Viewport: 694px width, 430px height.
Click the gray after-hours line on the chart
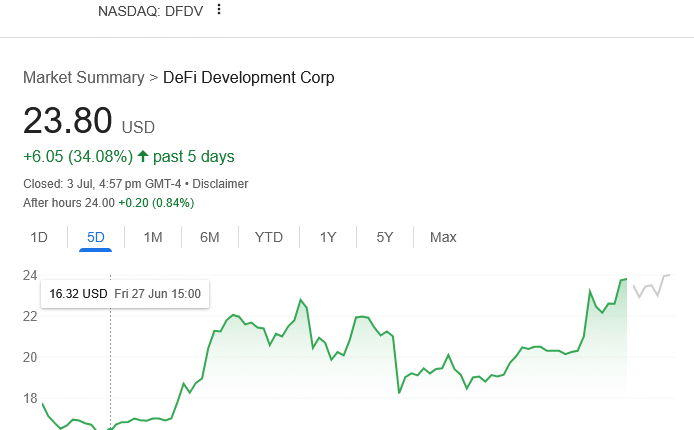click(x=650, y=288)
